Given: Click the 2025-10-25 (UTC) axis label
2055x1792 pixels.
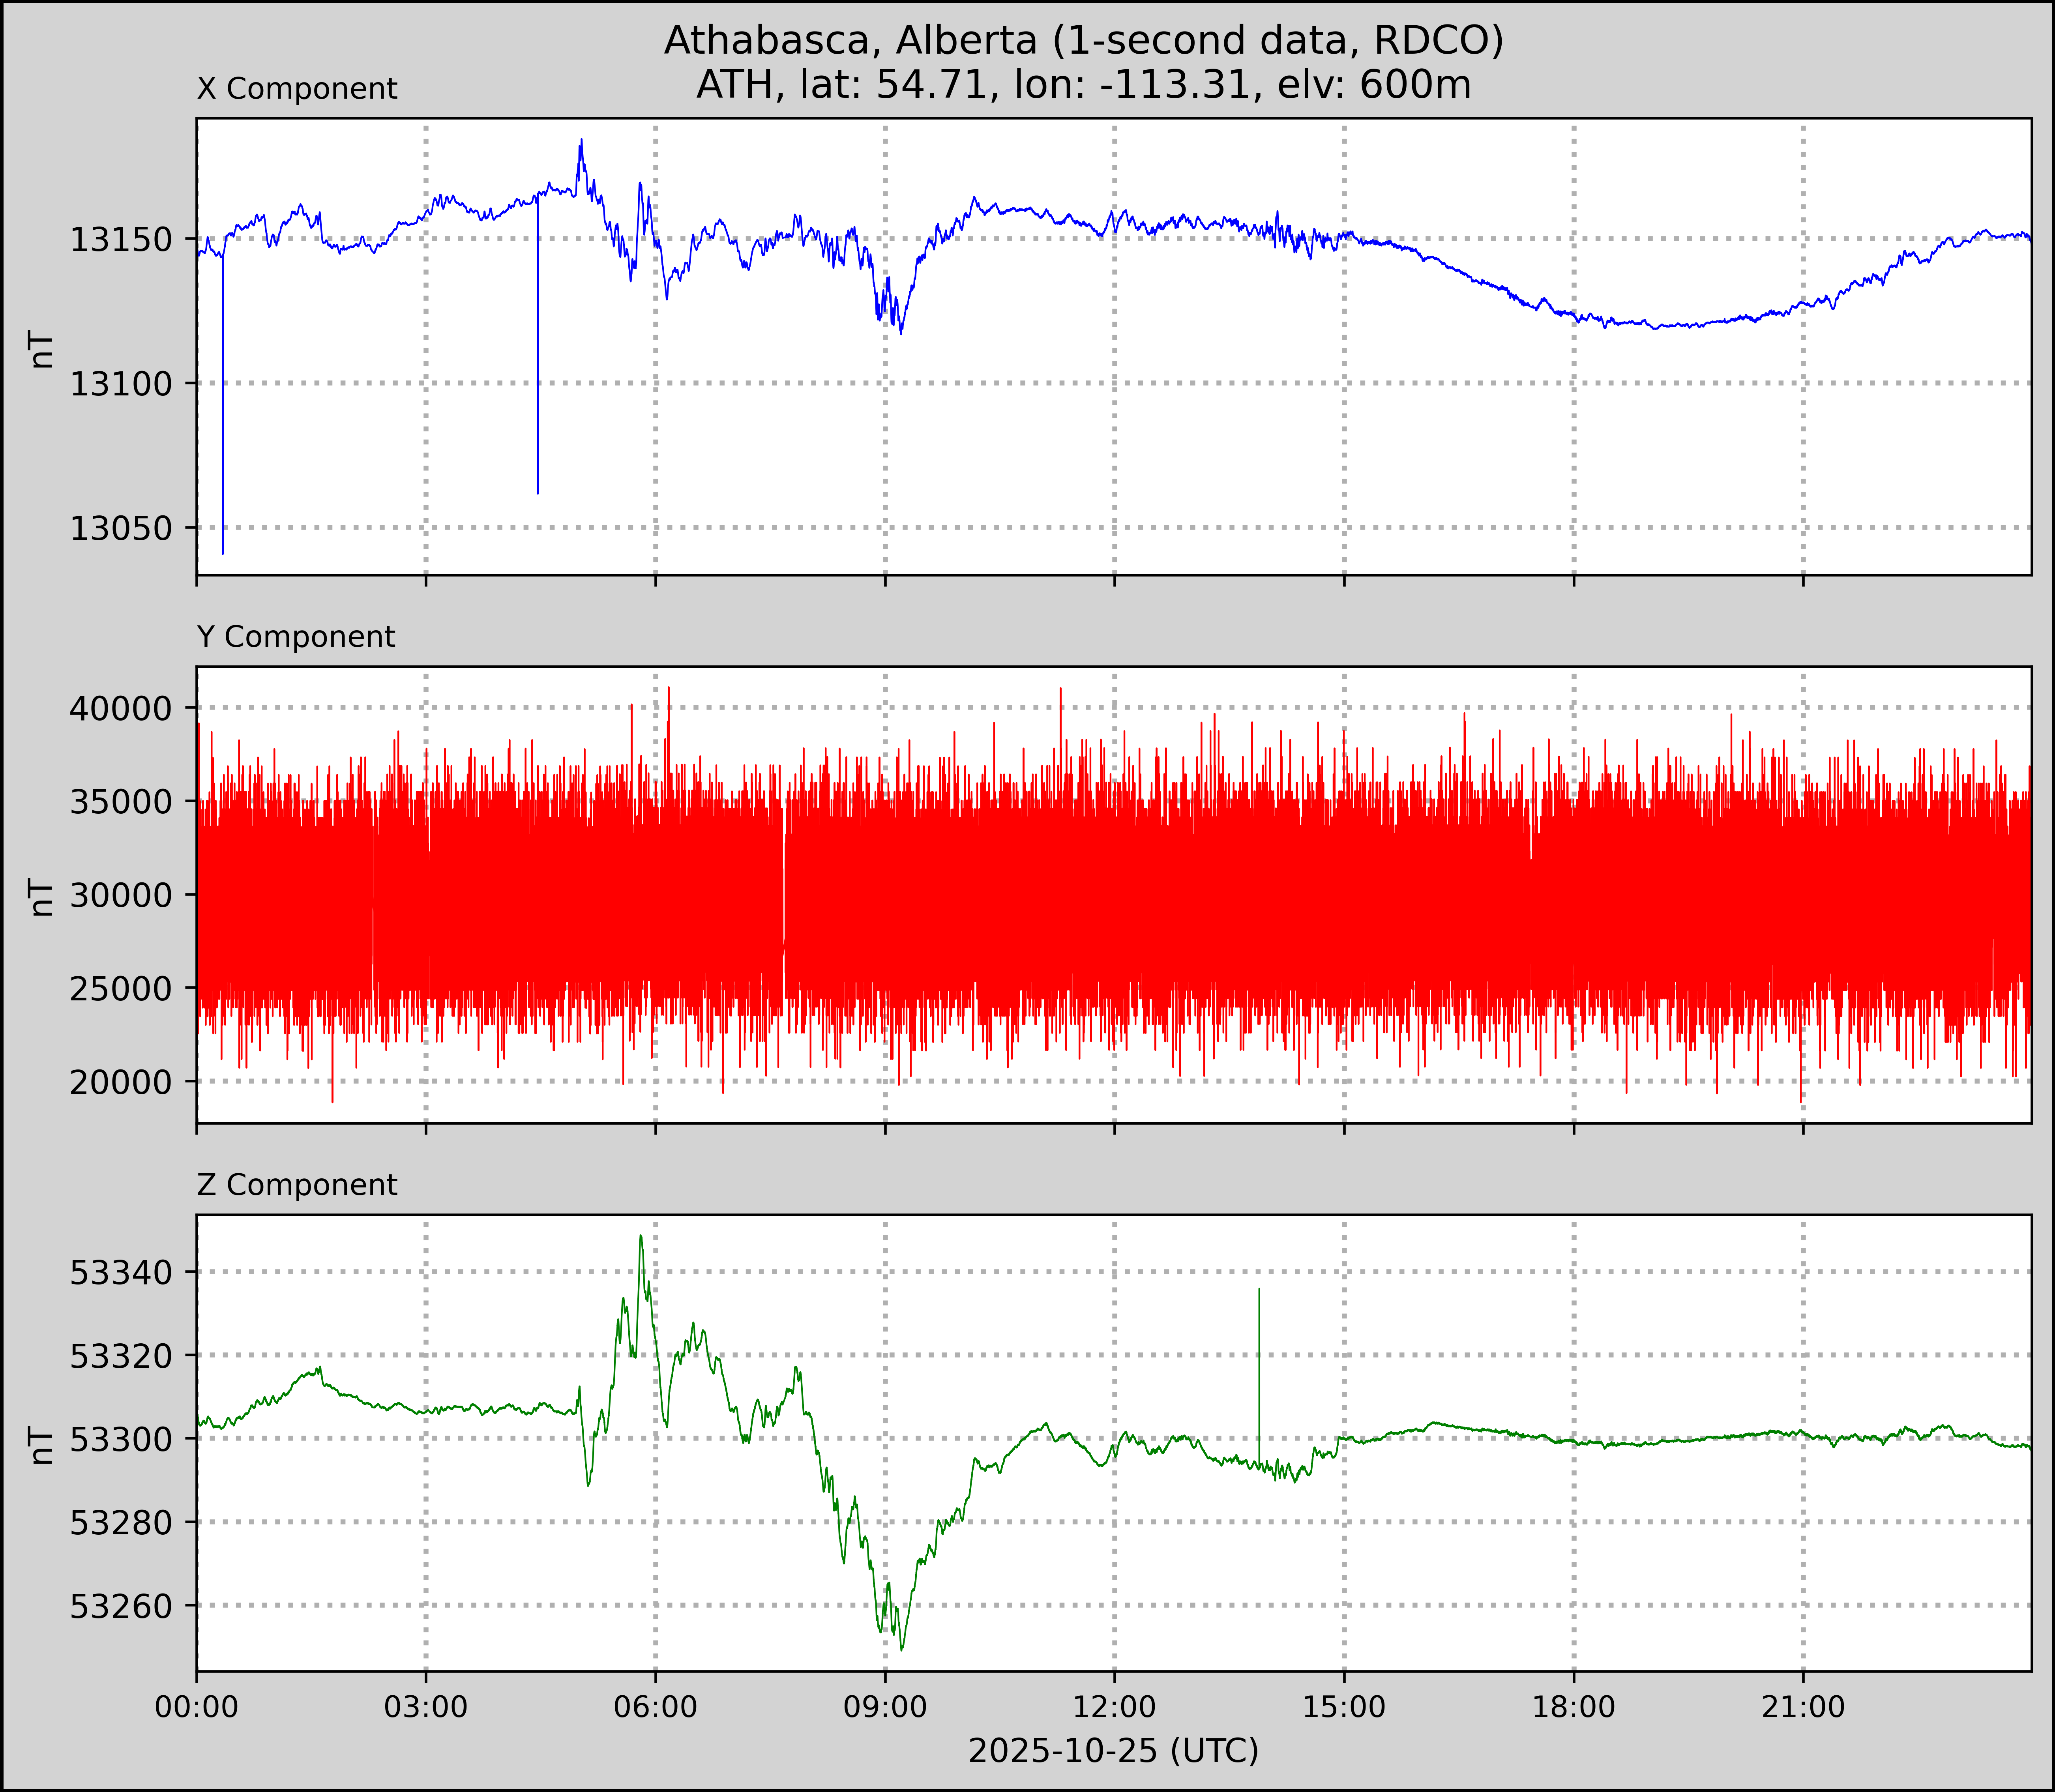Looking at the screenshot, I should pos(1113,1750).
